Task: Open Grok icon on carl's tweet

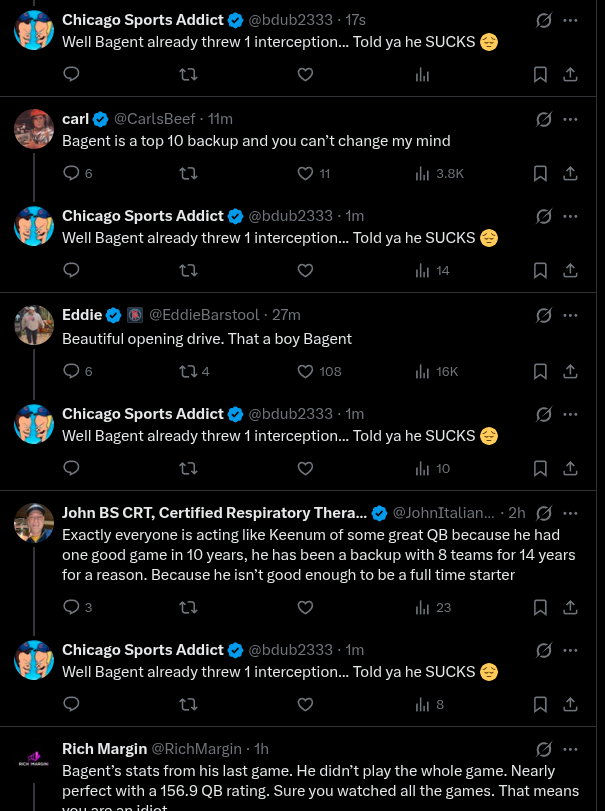Action: pos(543,119)
